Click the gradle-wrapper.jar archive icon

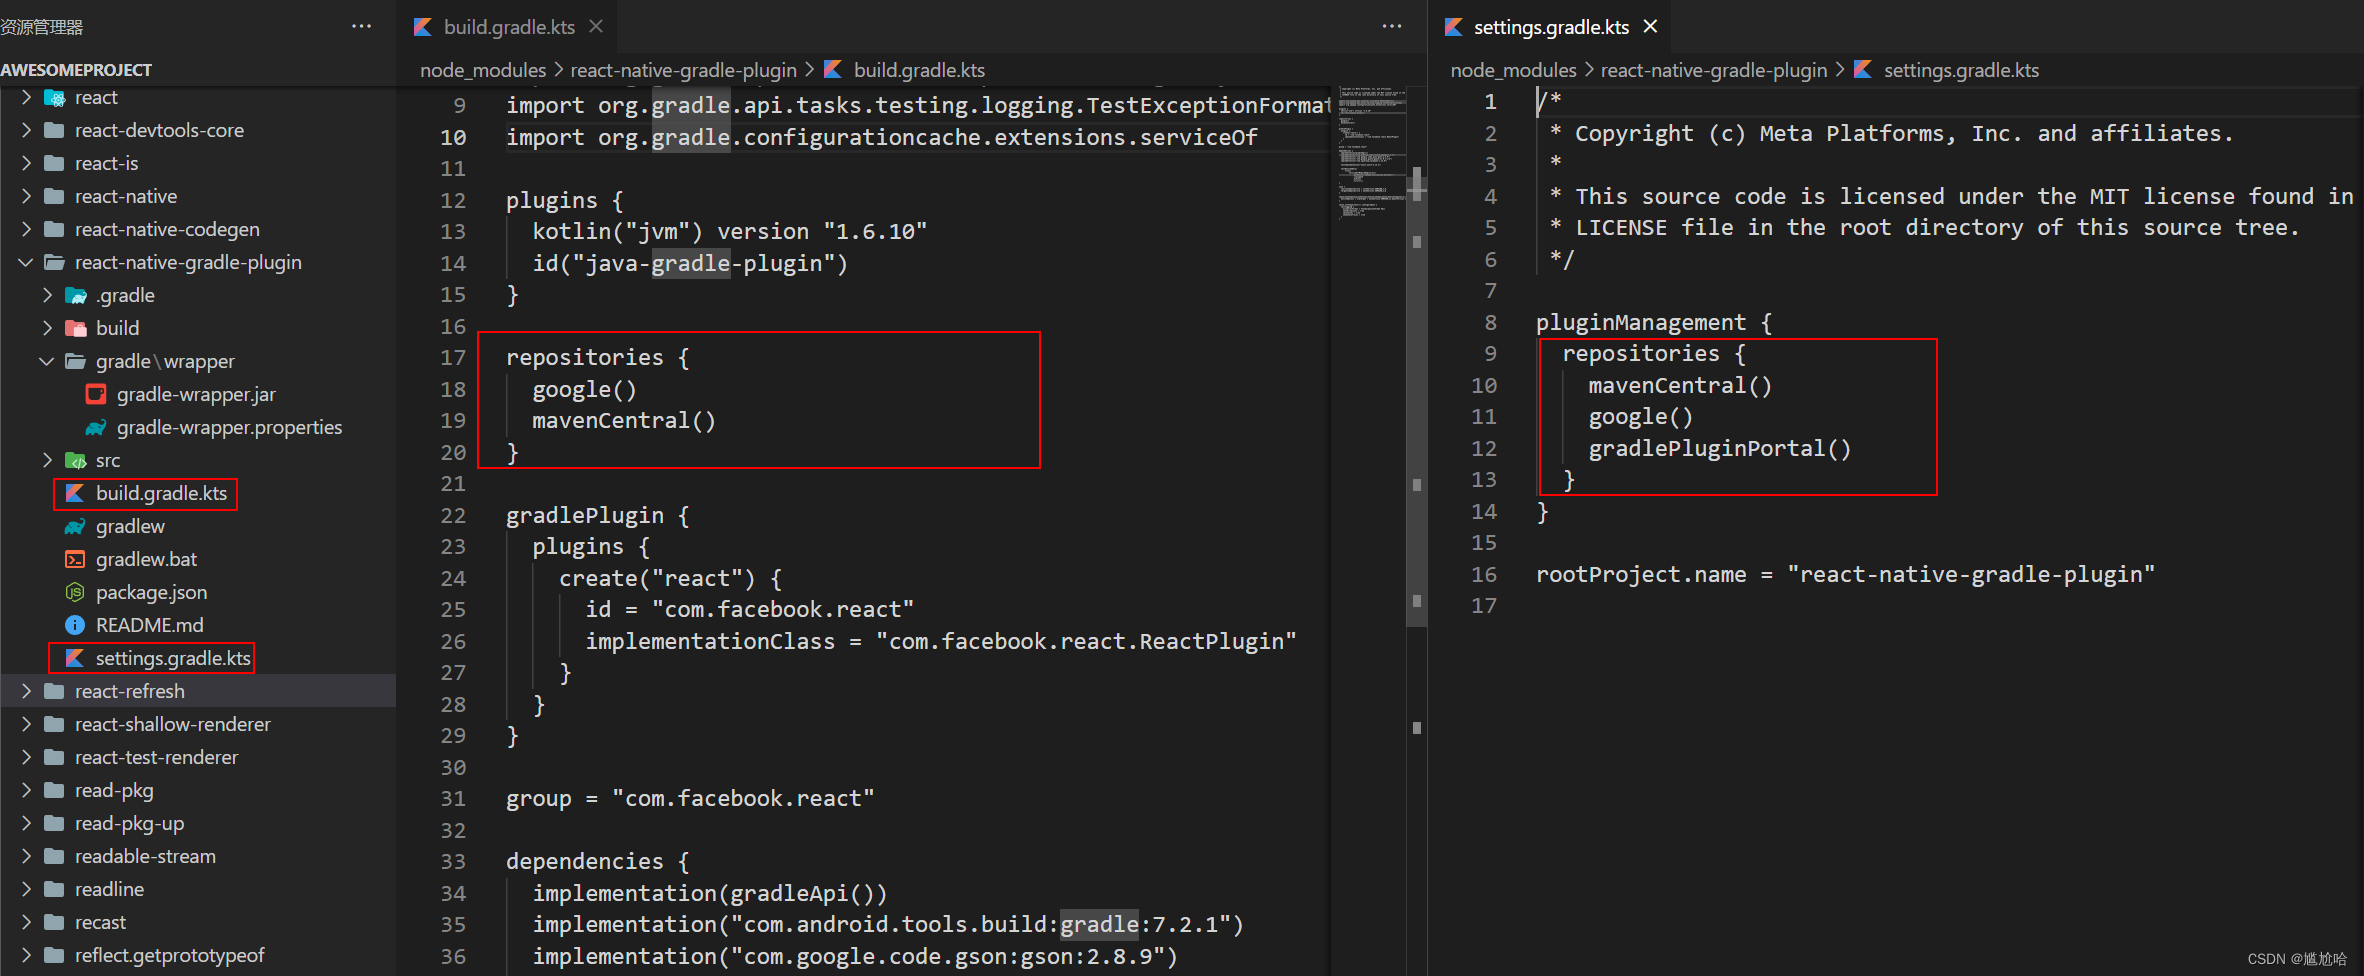pyautogui.click(x=95, y=394)
